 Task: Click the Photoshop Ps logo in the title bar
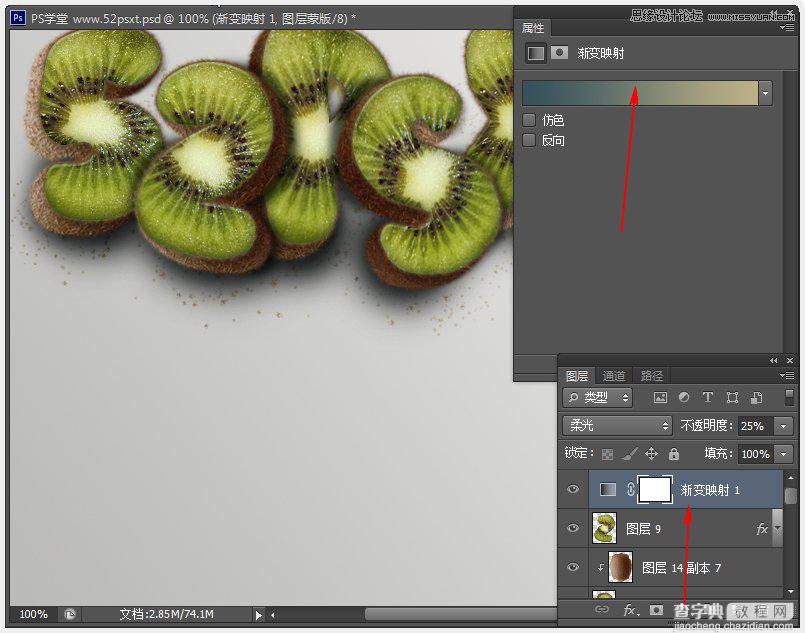[18, 18]
